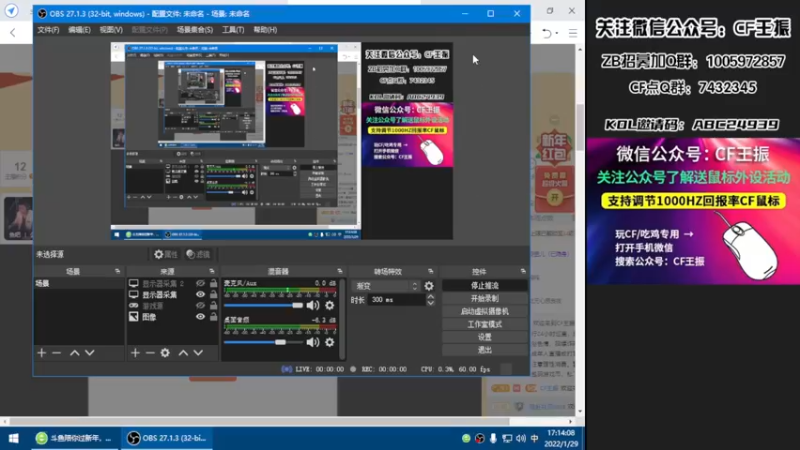Move the source up in the 来源 panel
The width and height of the screenshot is (800, 450).
click(183, 353)
